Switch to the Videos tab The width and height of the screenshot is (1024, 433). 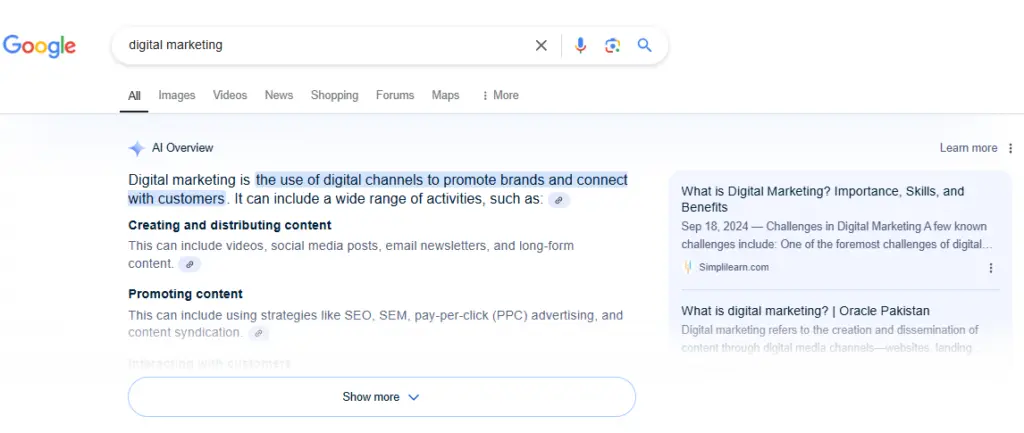(x=230, y=95)
